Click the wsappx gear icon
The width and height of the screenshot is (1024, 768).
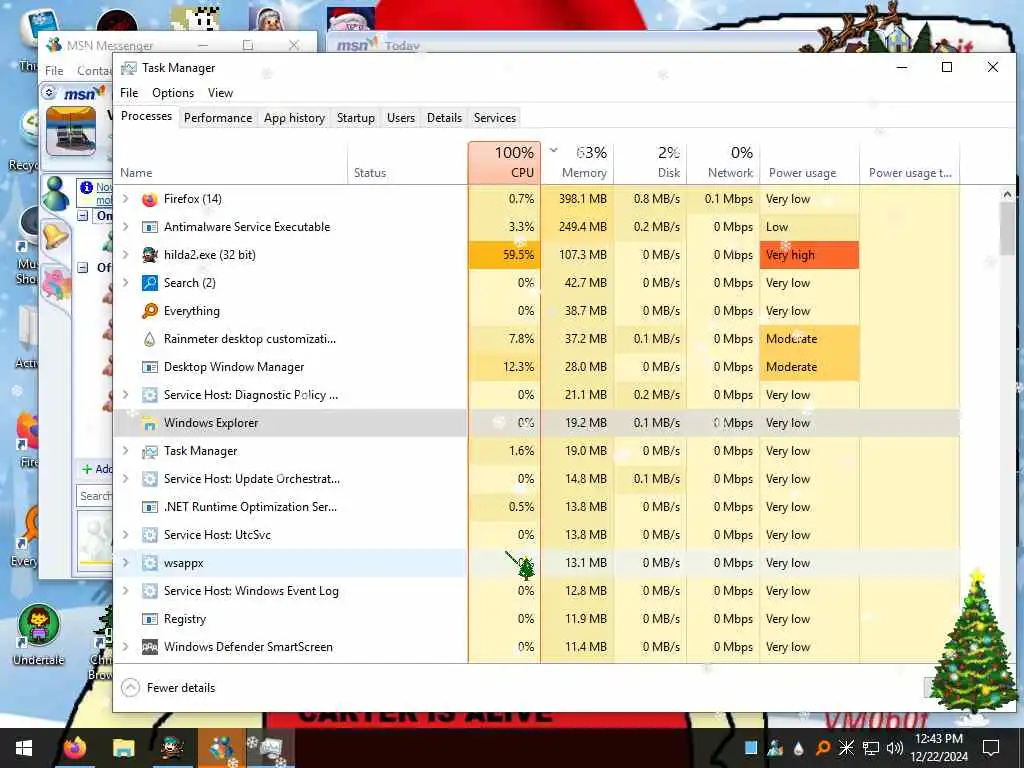click(150, 563)
